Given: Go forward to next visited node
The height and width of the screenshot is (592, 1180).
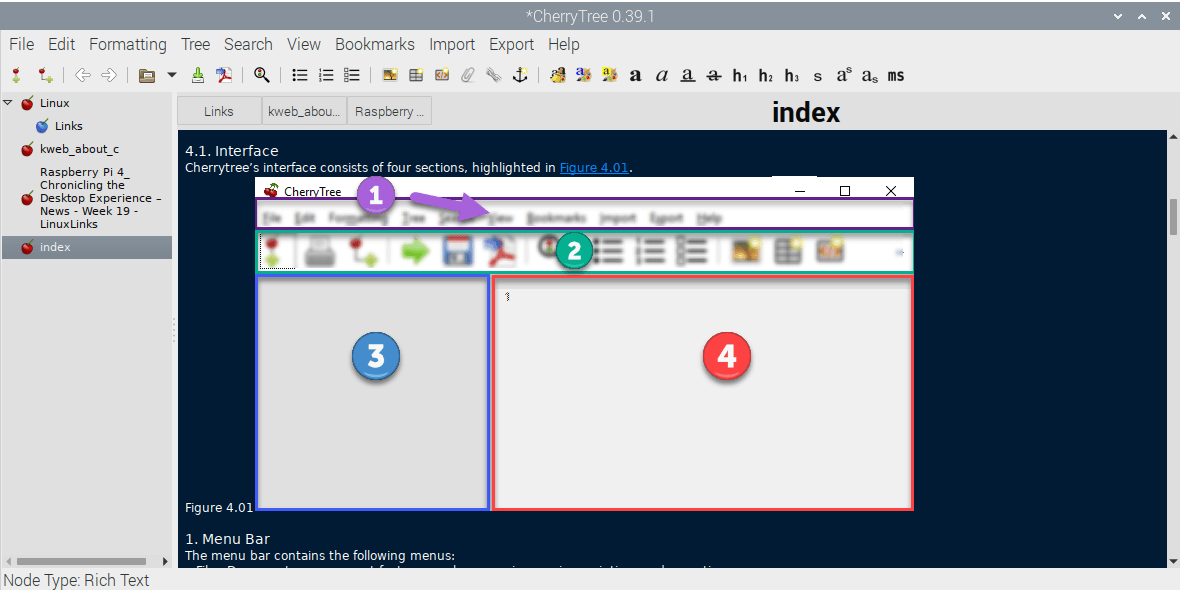Looking at the screenshot, I should pyautogui.click(x=109, y=75).
